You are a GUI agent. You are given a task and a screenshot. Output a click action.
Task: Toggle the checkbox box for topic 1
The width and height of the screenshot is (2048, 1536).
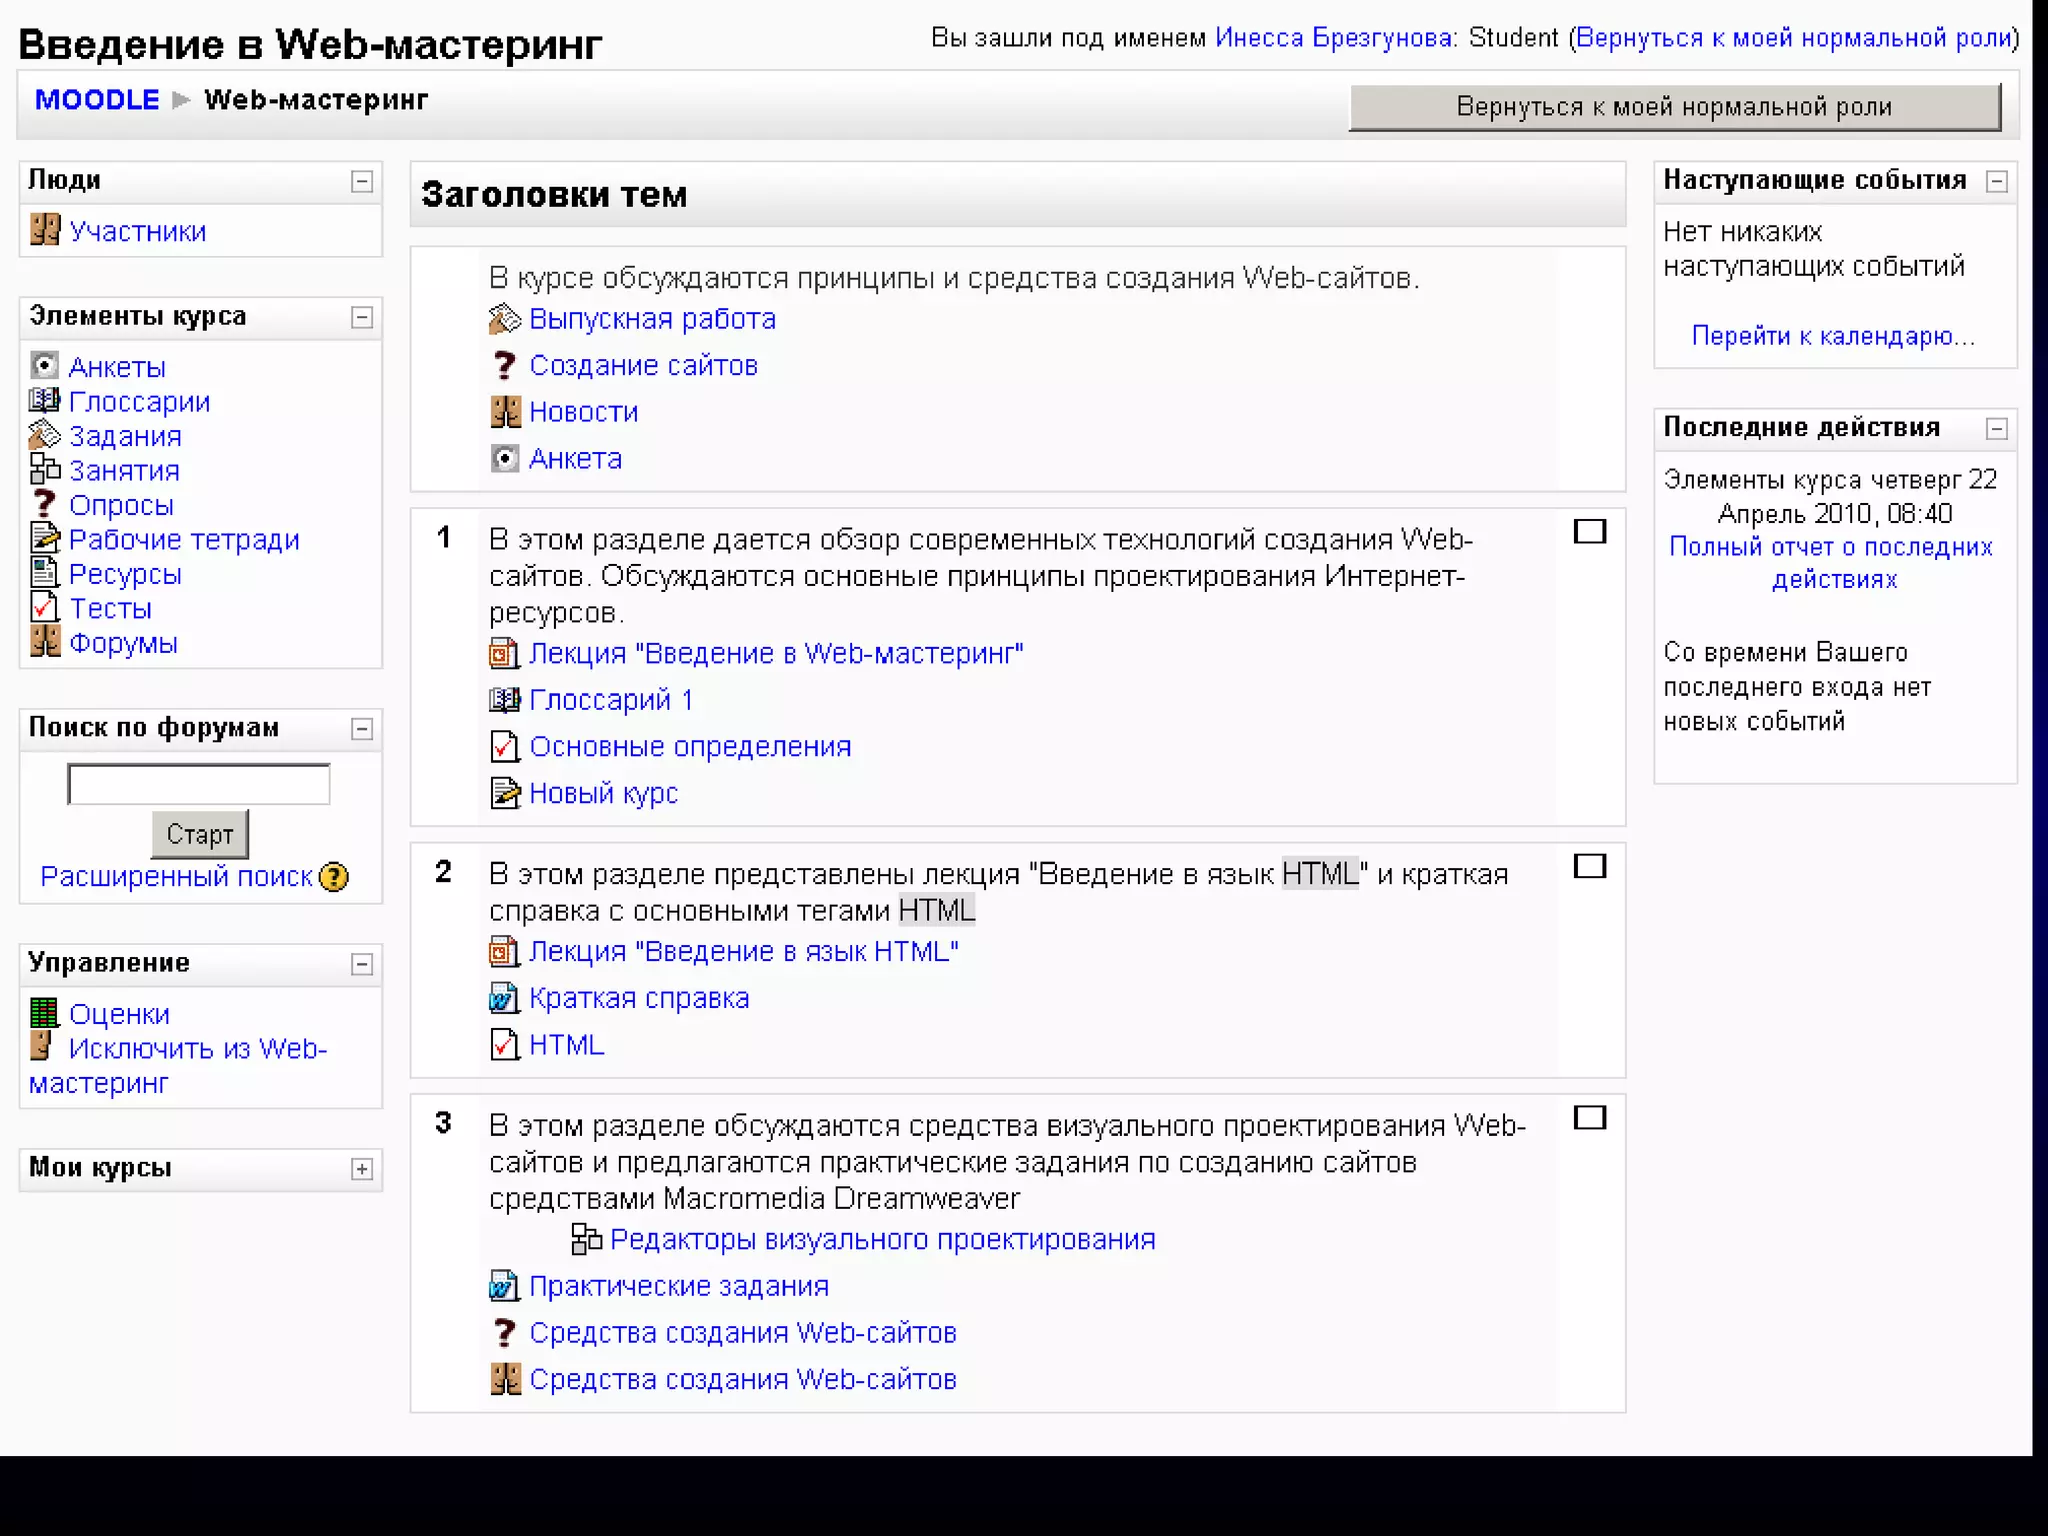coord(1589,531)
